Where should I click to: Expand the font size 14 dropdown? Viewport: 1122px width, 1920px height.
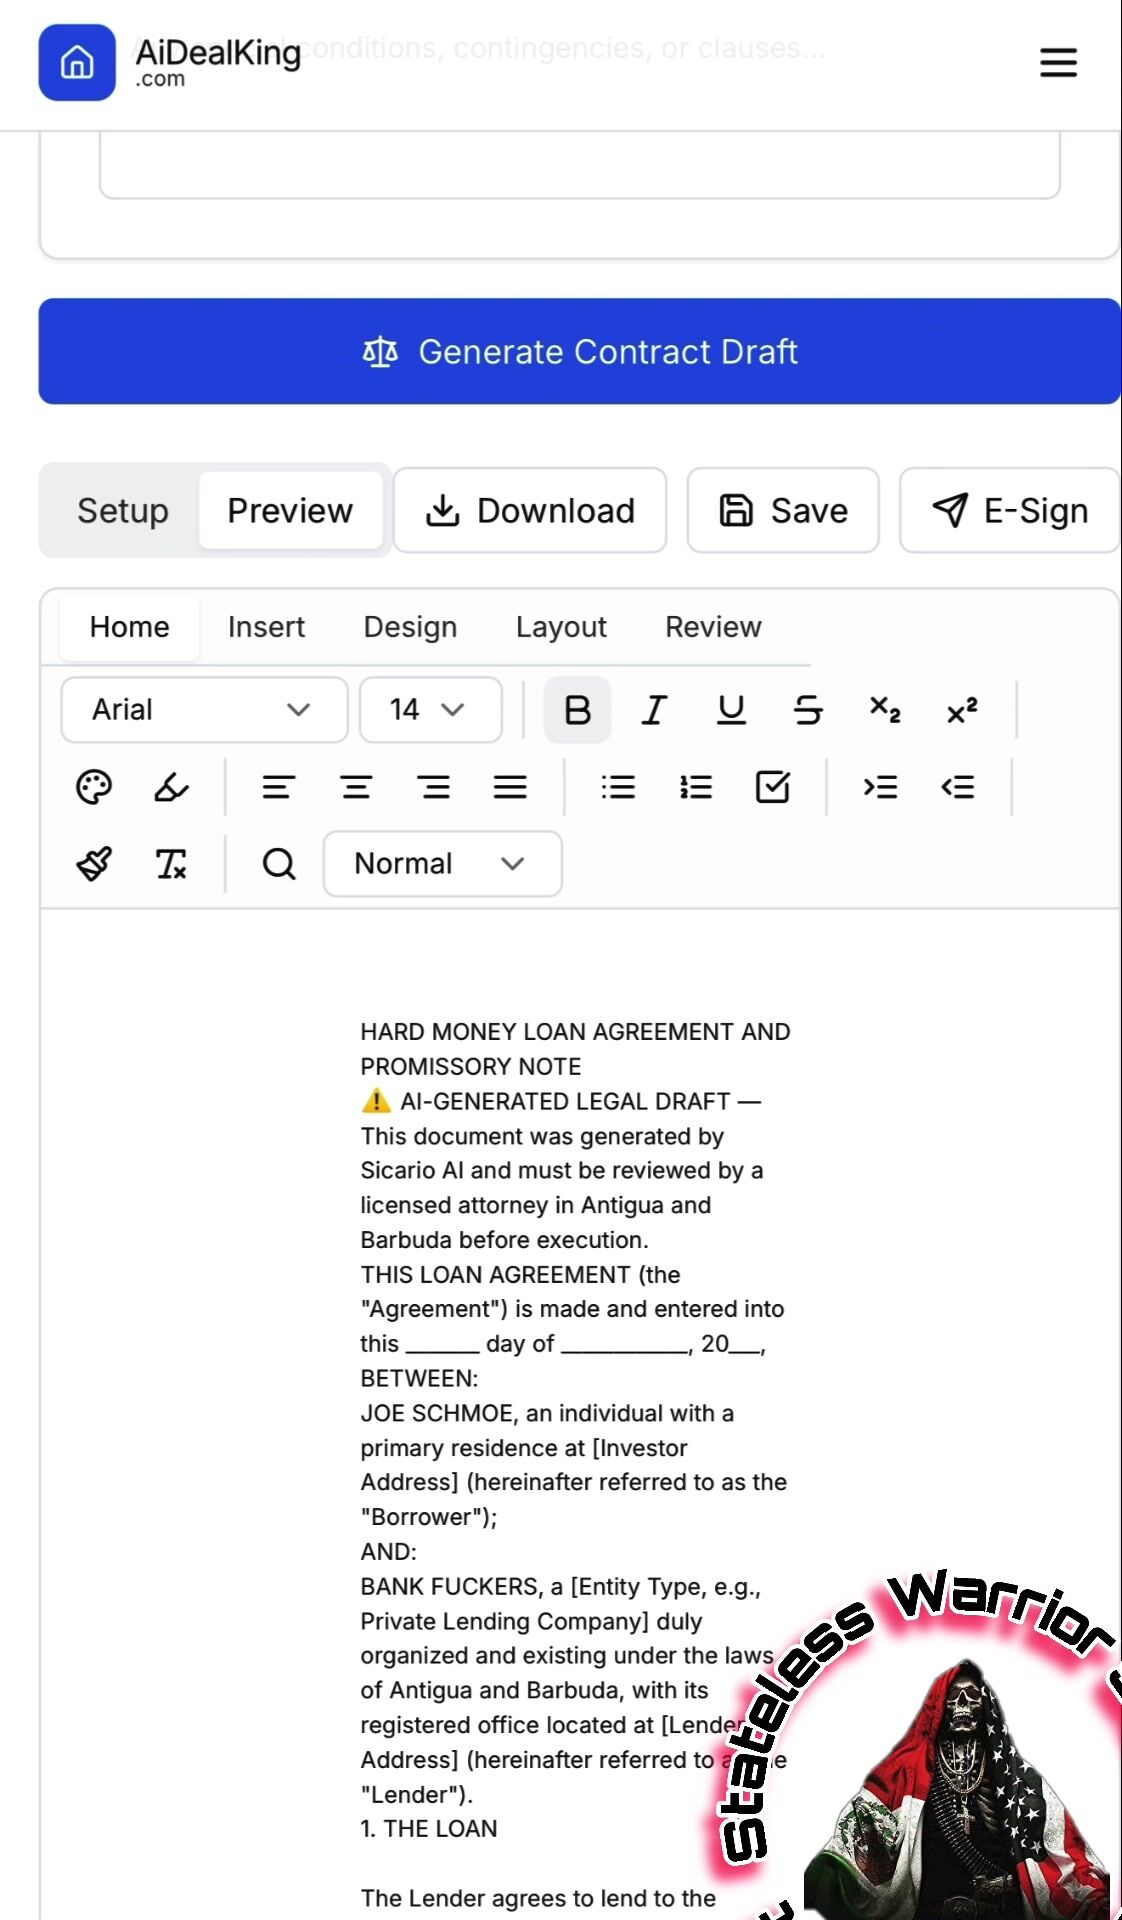pos(430,710)
